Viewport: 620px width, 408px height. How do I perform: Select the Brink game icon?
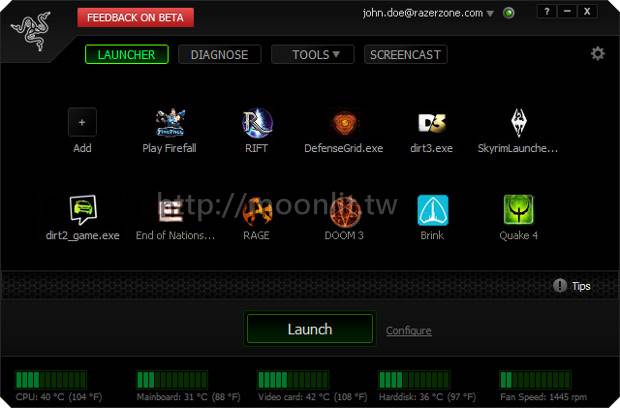(432, 210)
